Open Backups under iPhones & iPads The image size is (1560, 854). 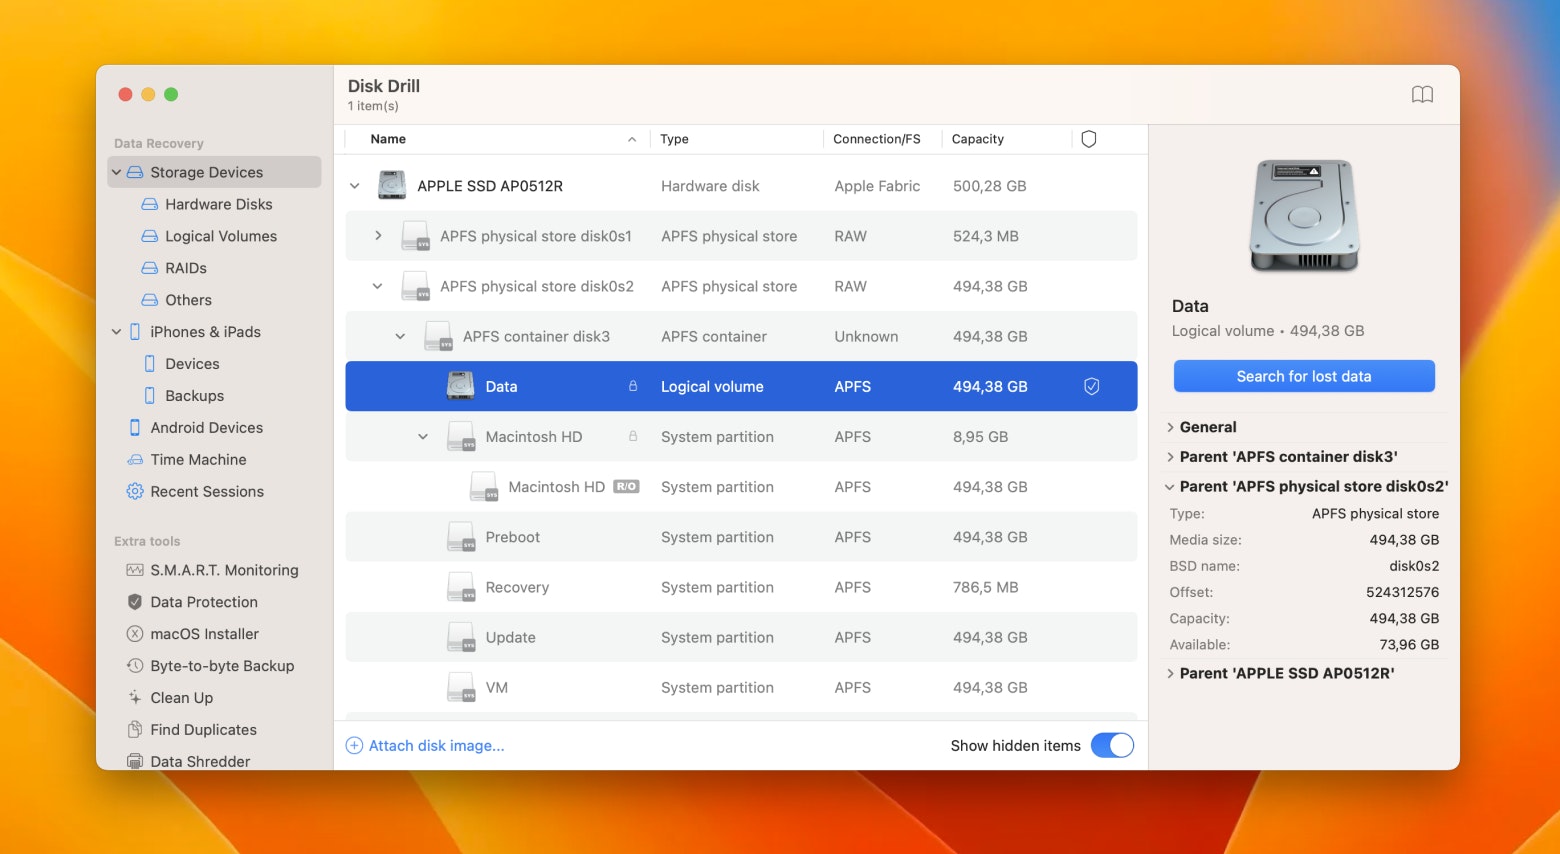pos(195,396)
